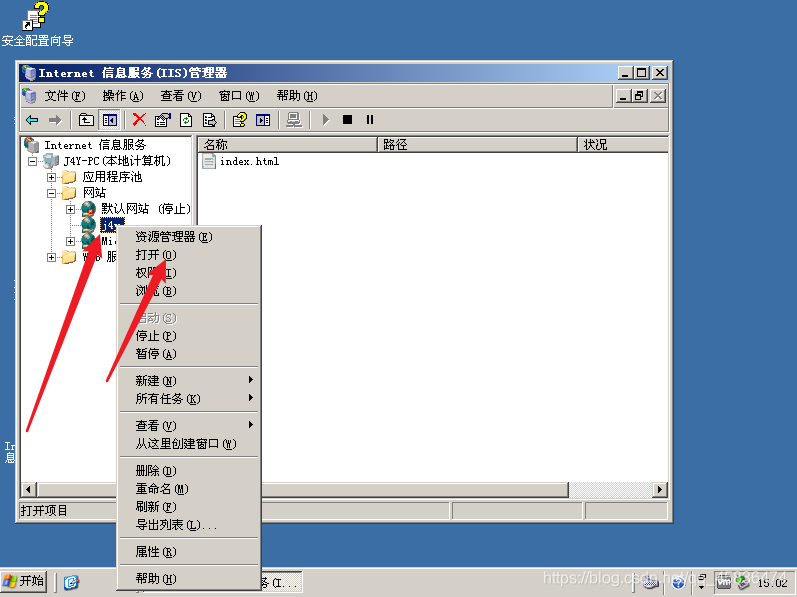
Task: Expand the 查看(V) context submenu
Action: [x=189, y=425]
